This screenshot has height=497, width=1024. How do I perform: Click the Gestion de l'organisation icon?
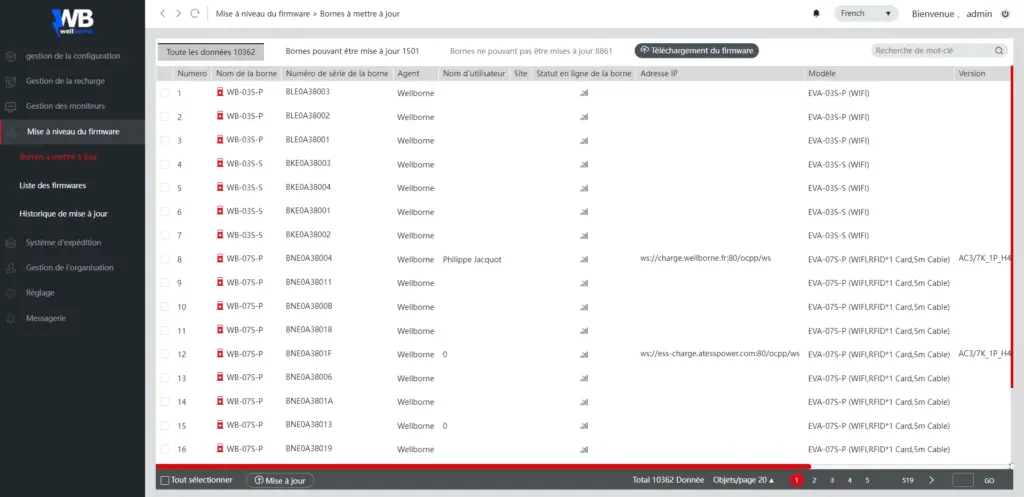pyautogui.click(x=10, y=268)
